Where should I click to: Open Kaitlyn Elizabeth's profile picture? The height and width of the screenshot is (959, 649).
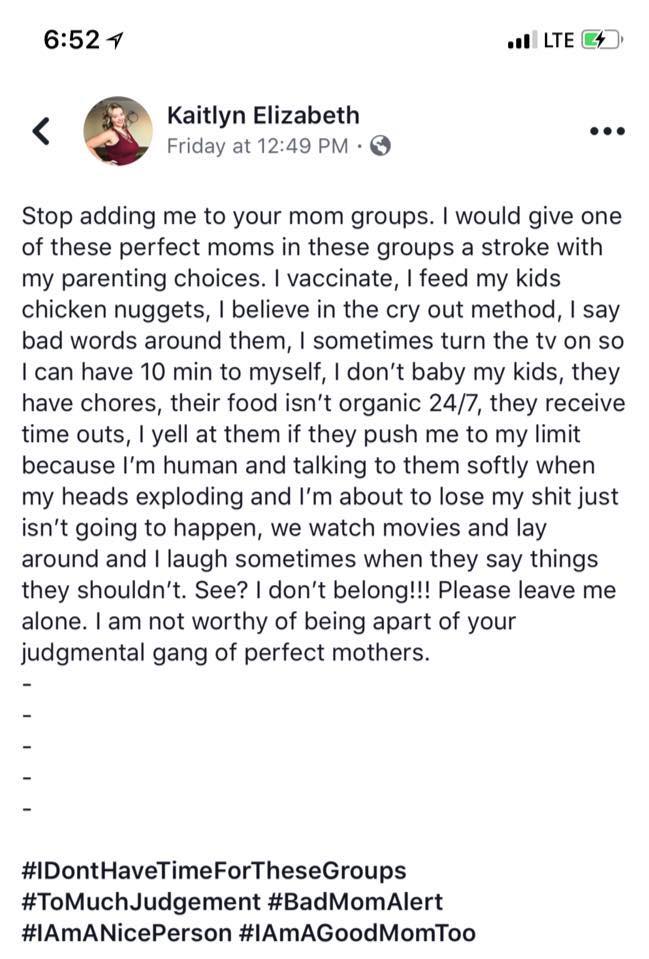[x=118, y=131]
